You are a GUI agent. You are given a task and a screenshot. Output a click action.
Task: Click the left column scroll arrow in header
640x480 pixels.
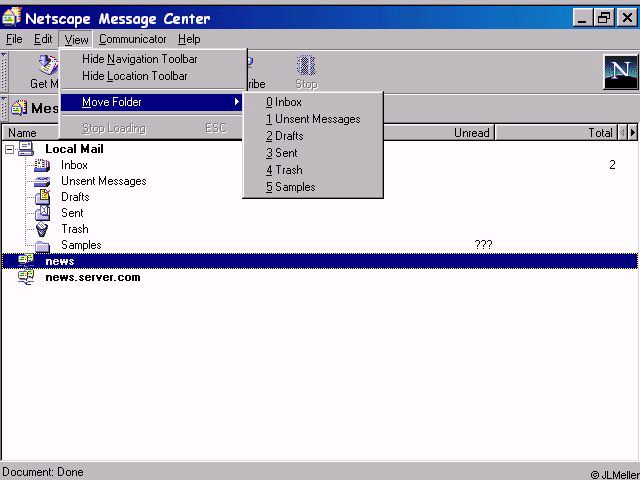[623, 132]
